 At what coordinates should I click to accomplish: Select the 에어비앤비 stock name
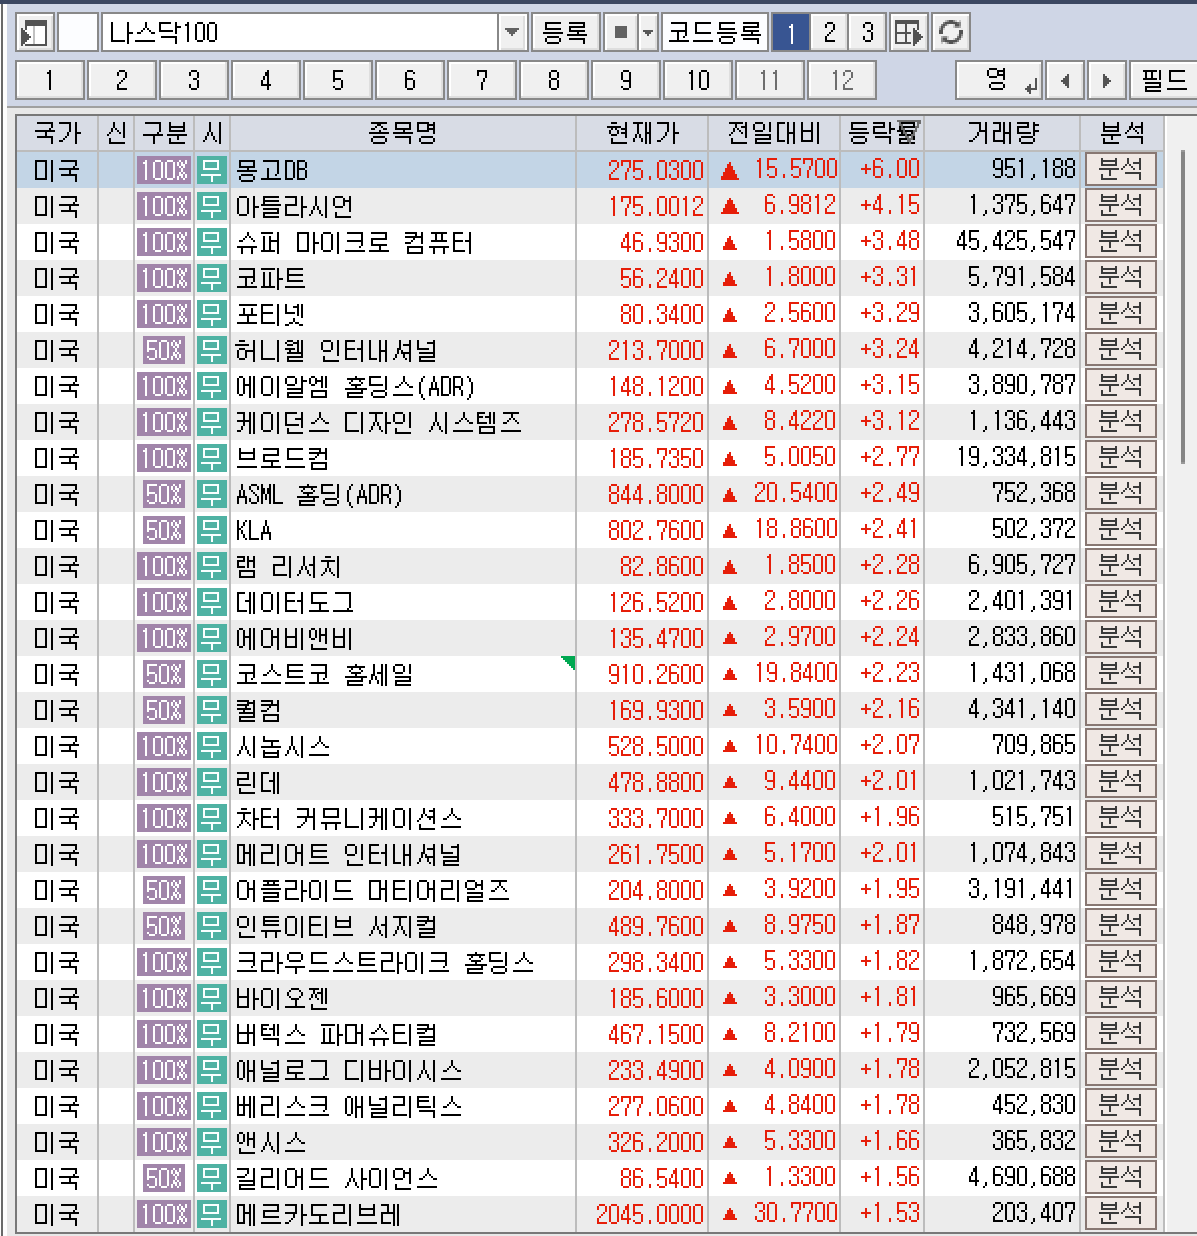click(294, 638)
